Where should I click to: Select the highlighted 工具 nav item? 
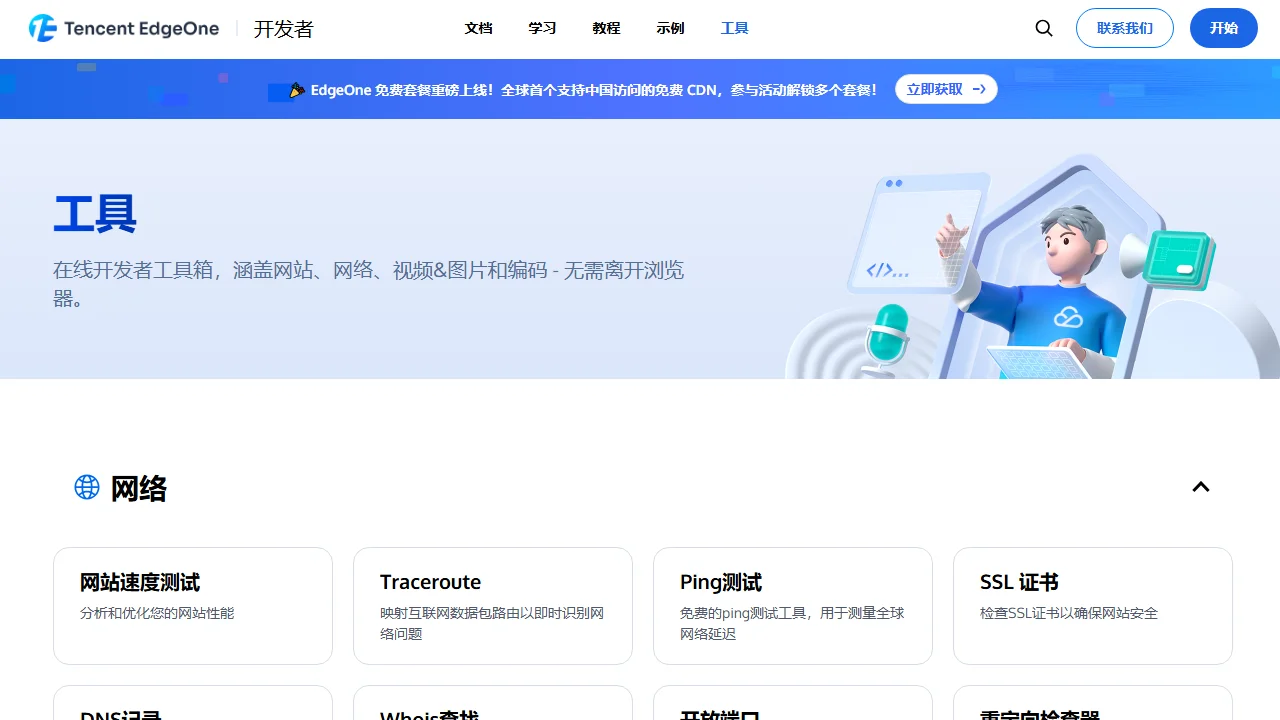tap(734, 28)
